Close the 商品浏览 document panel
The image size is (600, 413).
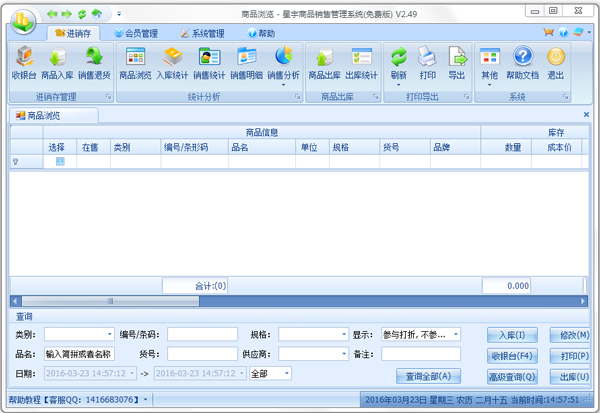586,114
